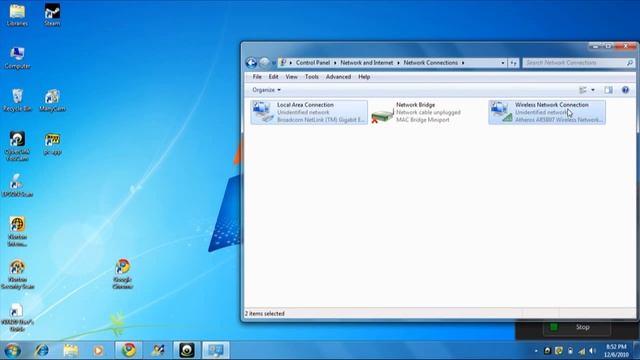Click the Control Panel breadcrumb
The image size is (640, 360).
click(313, 63)
